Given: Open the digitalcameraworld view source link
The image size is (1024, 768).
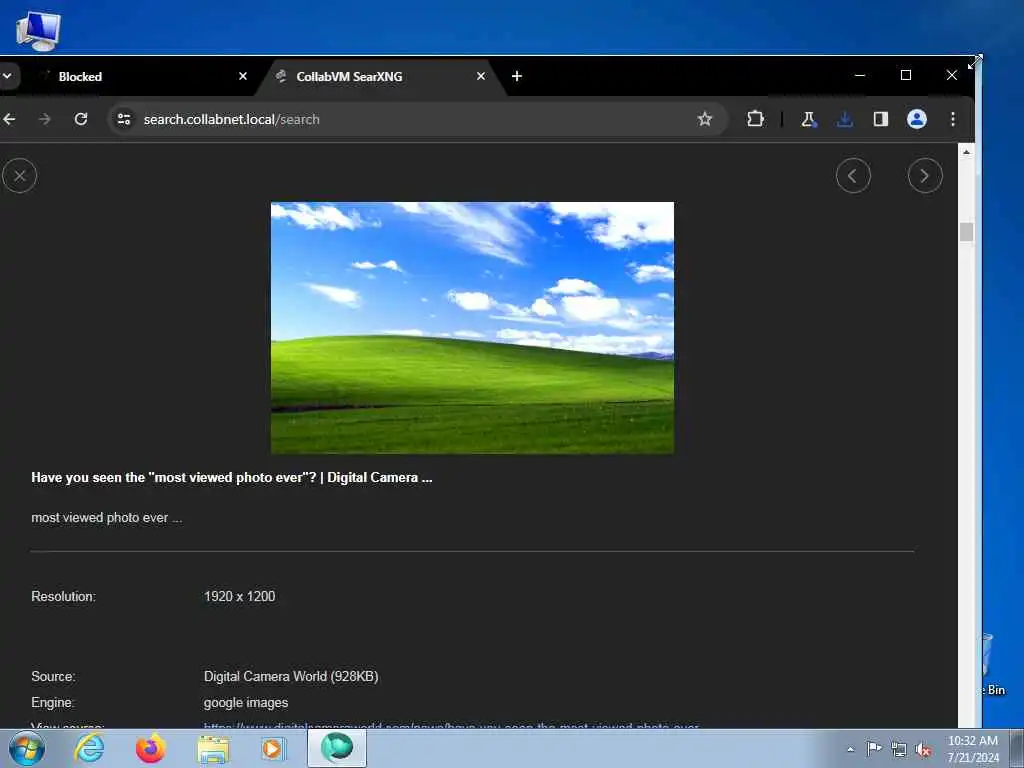Looking at the screenshot, I should [x=451, y=726].
